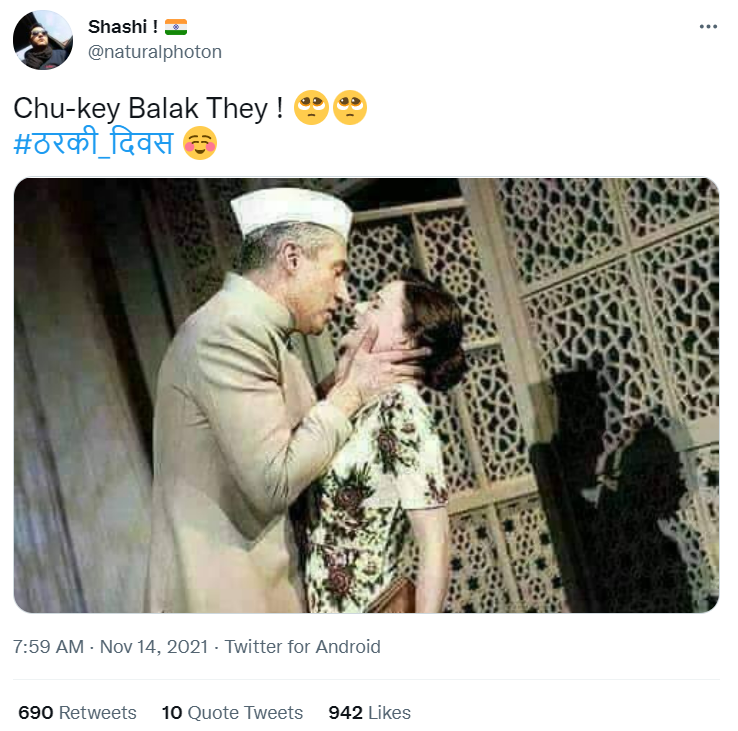View the 690 Retweets list
This screenshot has height=731, width=738.
[77, 713]
